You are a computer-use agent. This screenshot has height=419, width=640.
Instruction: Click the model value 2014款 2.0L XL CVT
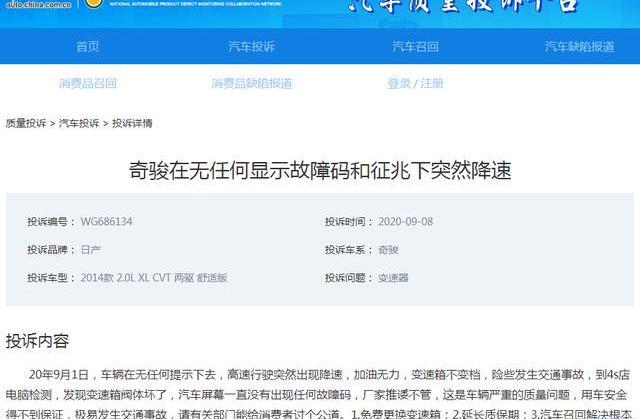tap(154, 278)
